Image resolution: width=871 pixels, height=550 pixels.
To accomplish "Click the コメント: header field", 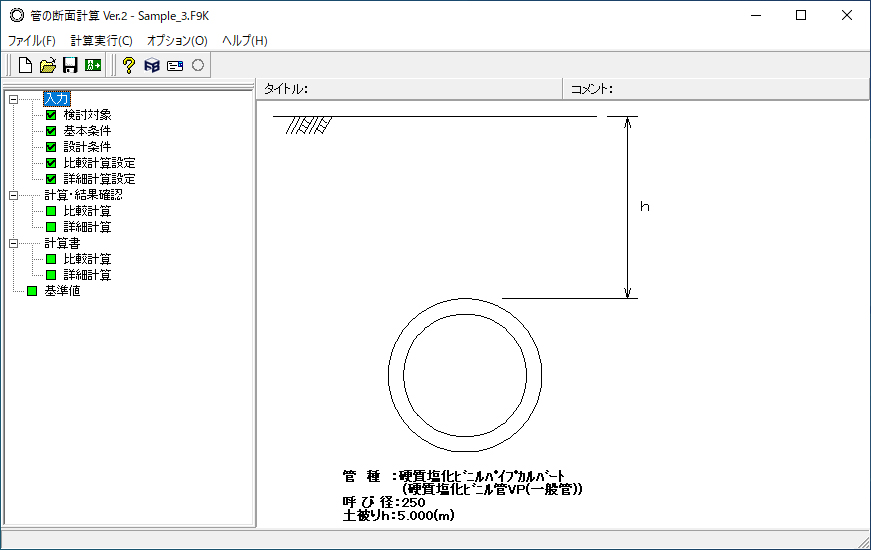I will 716,89.
